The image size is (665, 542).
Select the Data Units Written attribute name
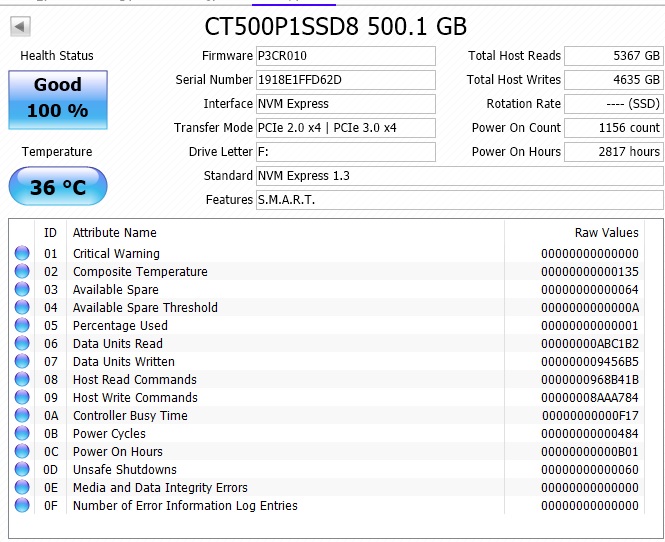pyautogui.click(x=123, y=362)
